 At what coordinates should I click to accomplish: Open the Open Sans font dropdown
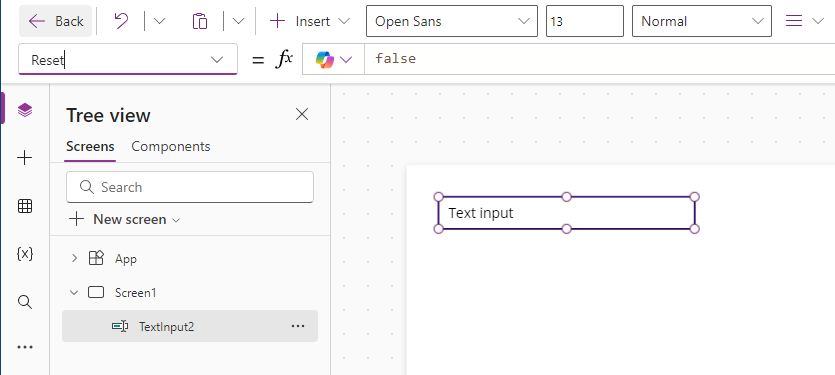[x=452, y=21]
